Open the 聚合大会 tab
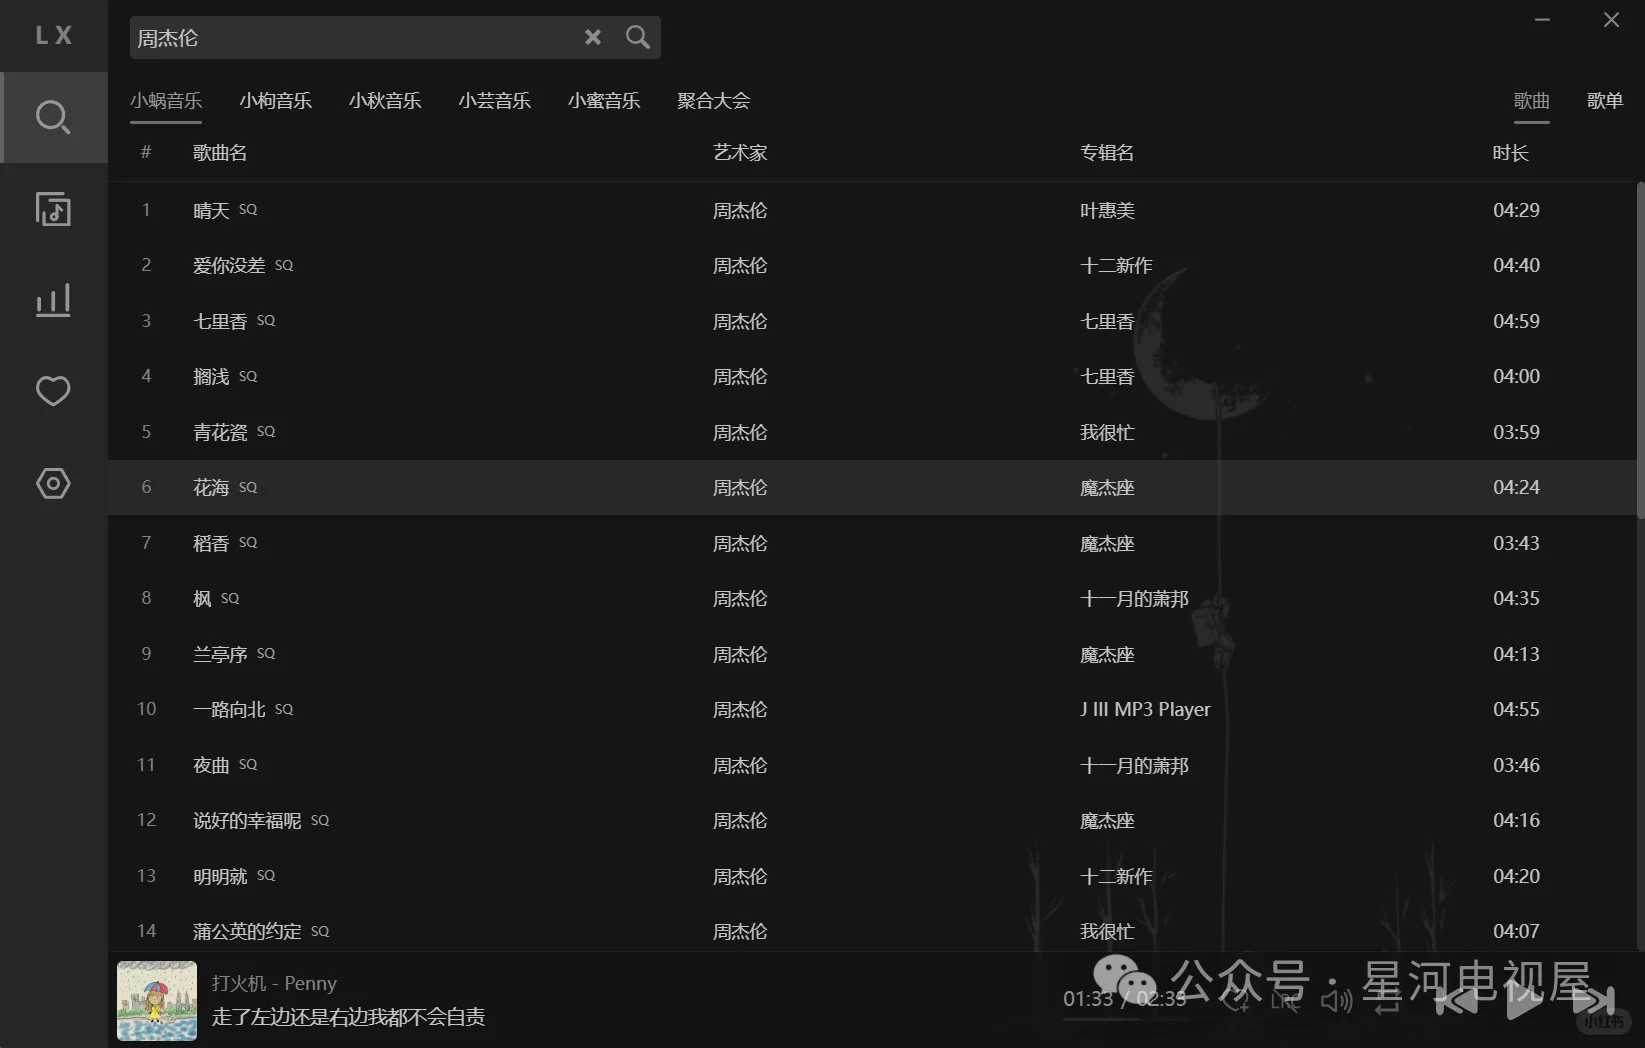Viewport: 1645px width, 1048px height. point(713,100)
